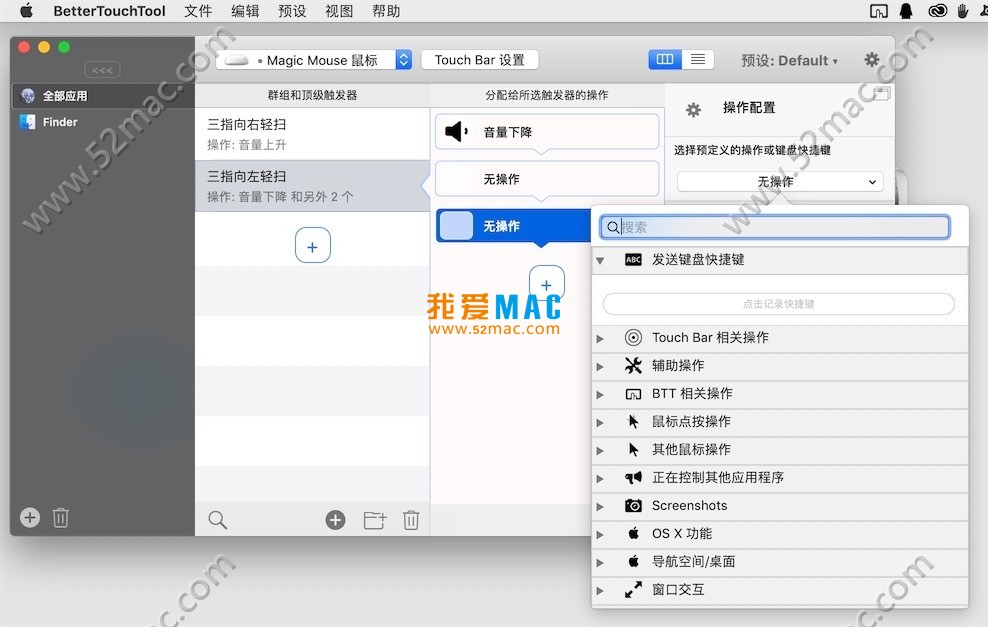988x627 pixels.
Task: Switch to list view layout
Action: (x=698, y=59)
